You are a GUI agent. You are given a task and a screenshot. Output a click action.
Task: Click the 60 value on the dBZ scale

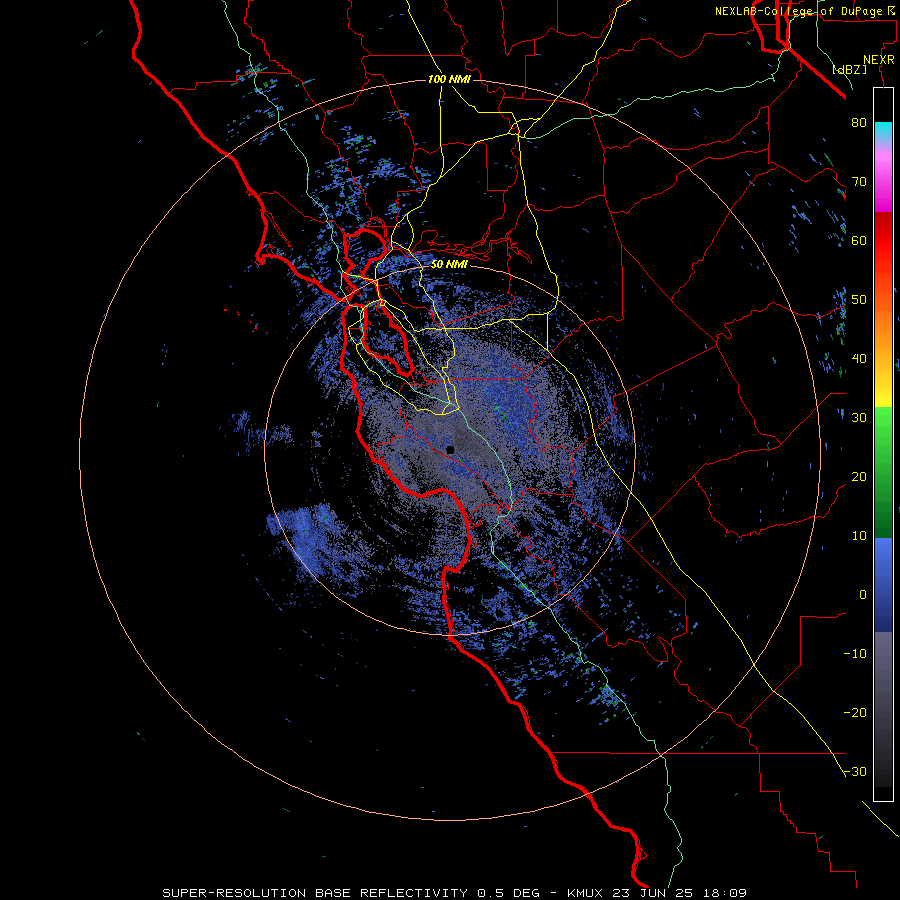[859, 240]
